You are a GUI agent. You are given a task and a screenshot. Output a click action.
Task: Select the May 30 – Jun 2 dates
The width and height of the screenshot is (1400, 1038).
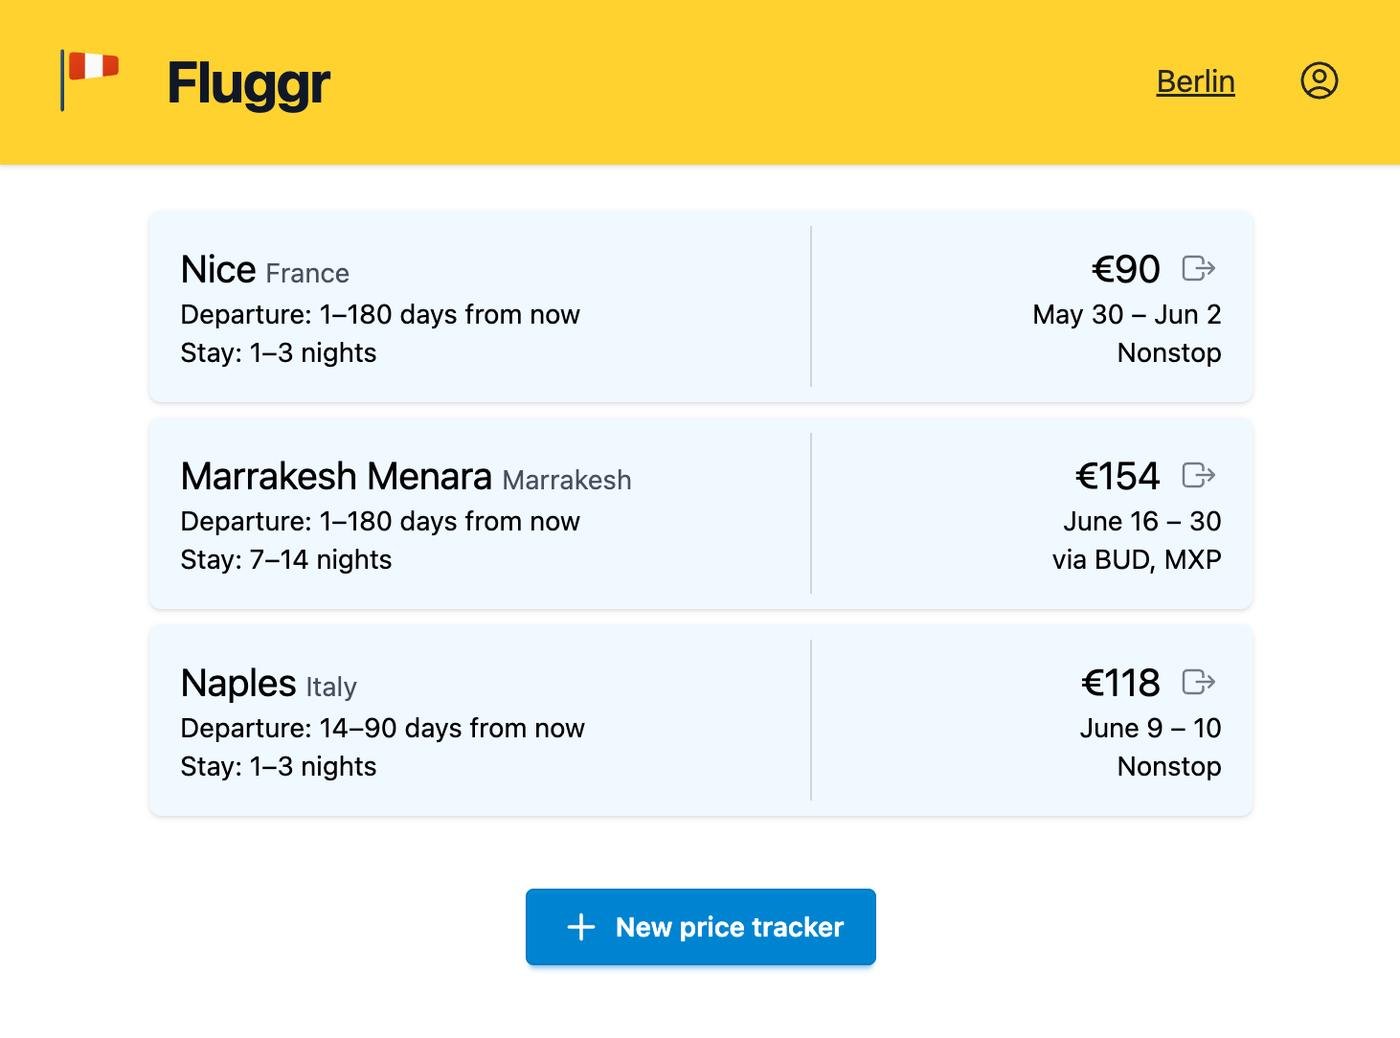click(1126, 314)
